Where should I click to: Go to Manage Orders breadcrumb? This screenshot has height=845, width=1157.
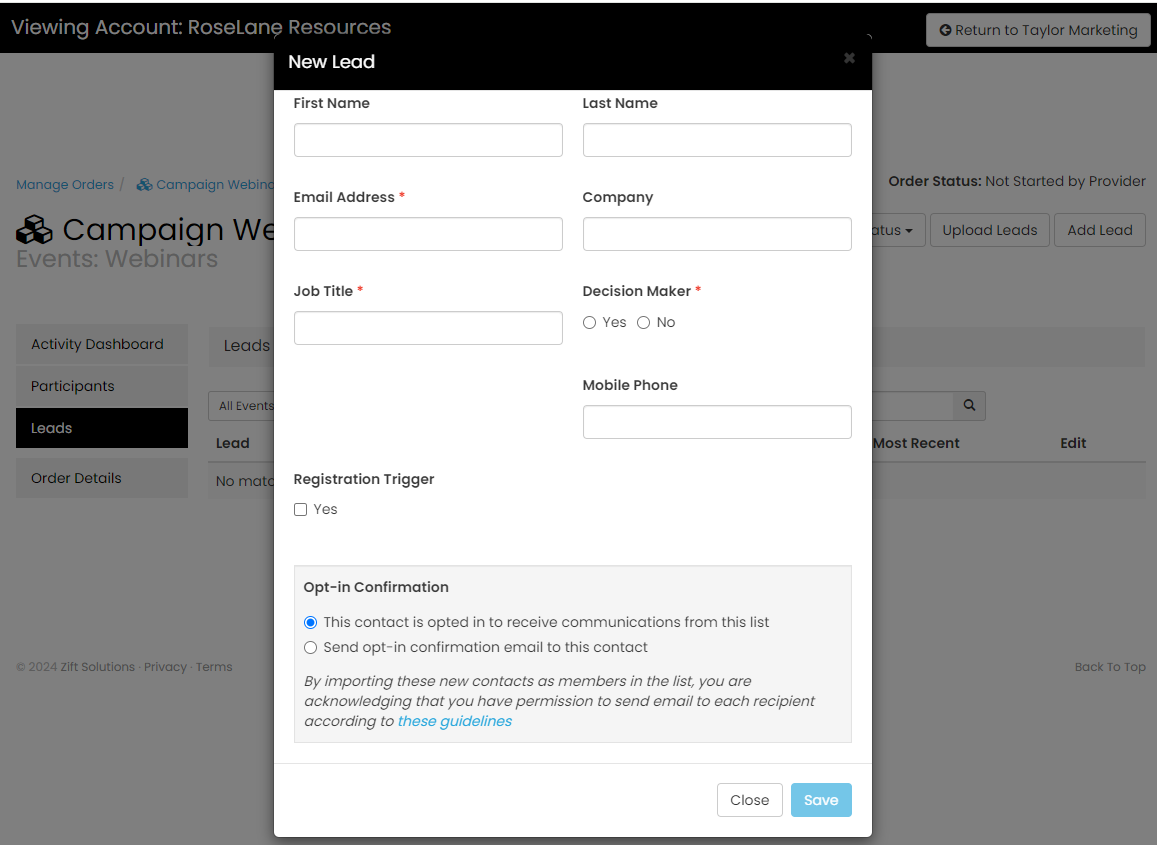(65, 184)
